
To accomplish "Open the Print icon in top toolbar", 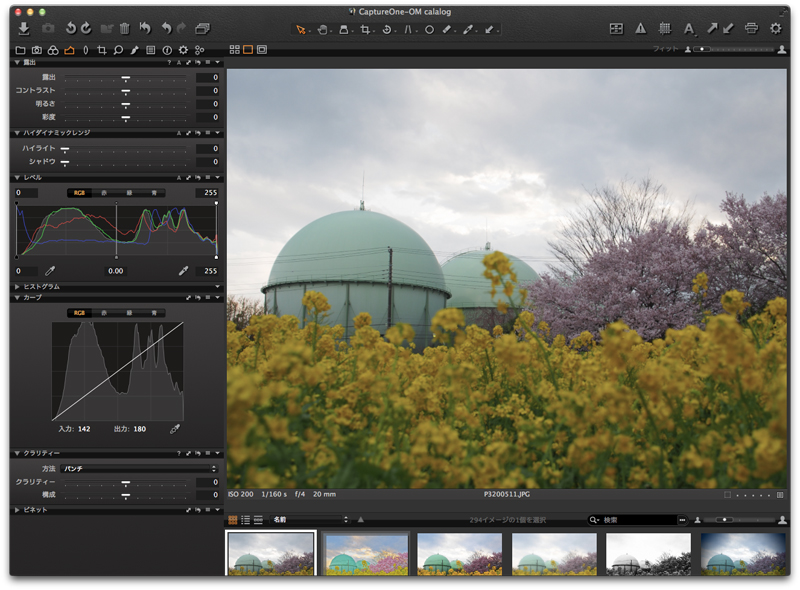I will [x=751, y=29].
